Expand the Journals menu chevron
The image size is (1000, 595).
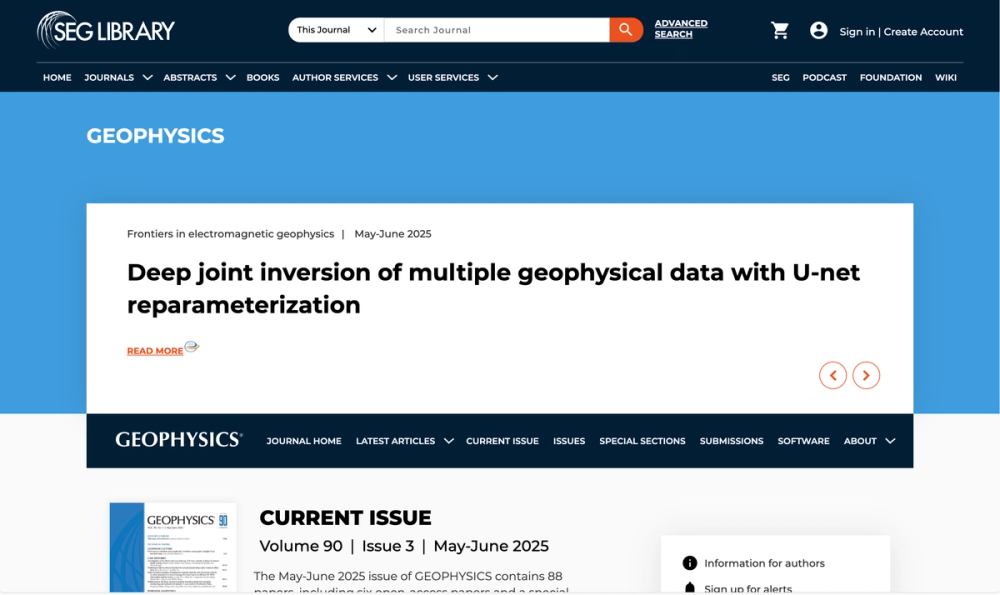click(147, 77)
